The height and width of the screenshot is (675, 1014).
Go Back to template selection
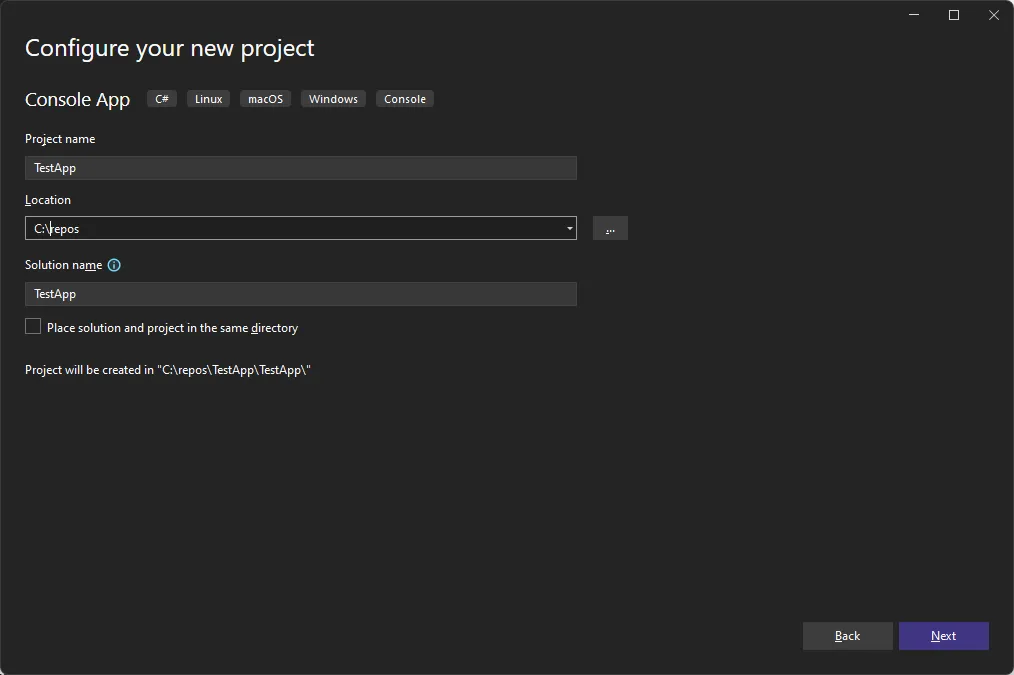click(x=847, y=636)
